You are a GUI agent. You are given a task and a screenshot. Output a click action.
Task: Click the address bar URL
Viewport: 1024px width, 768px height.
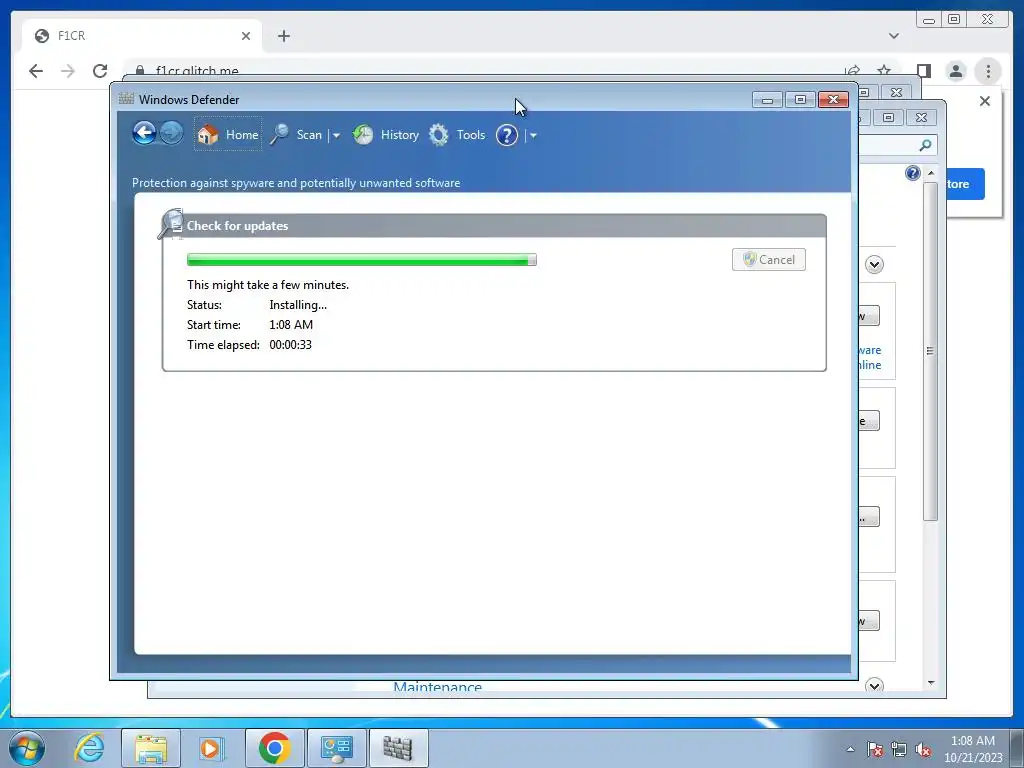[x=197, y=71]
